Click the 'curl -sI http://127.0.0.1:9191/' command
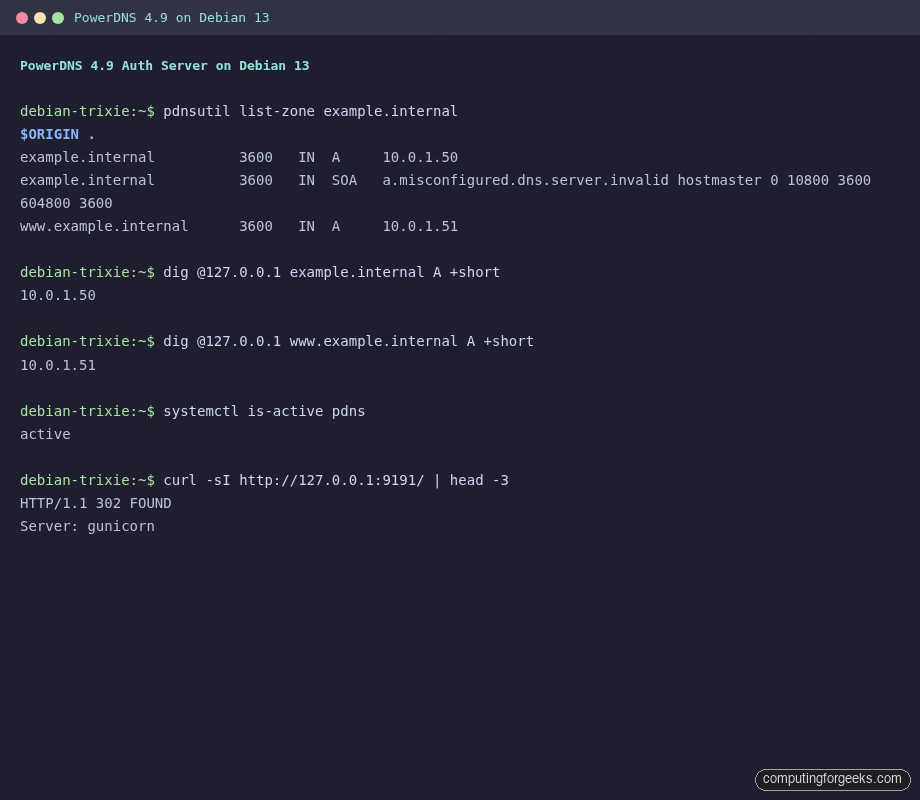Screen dimensions: 920x800 (x=293, y=480)
